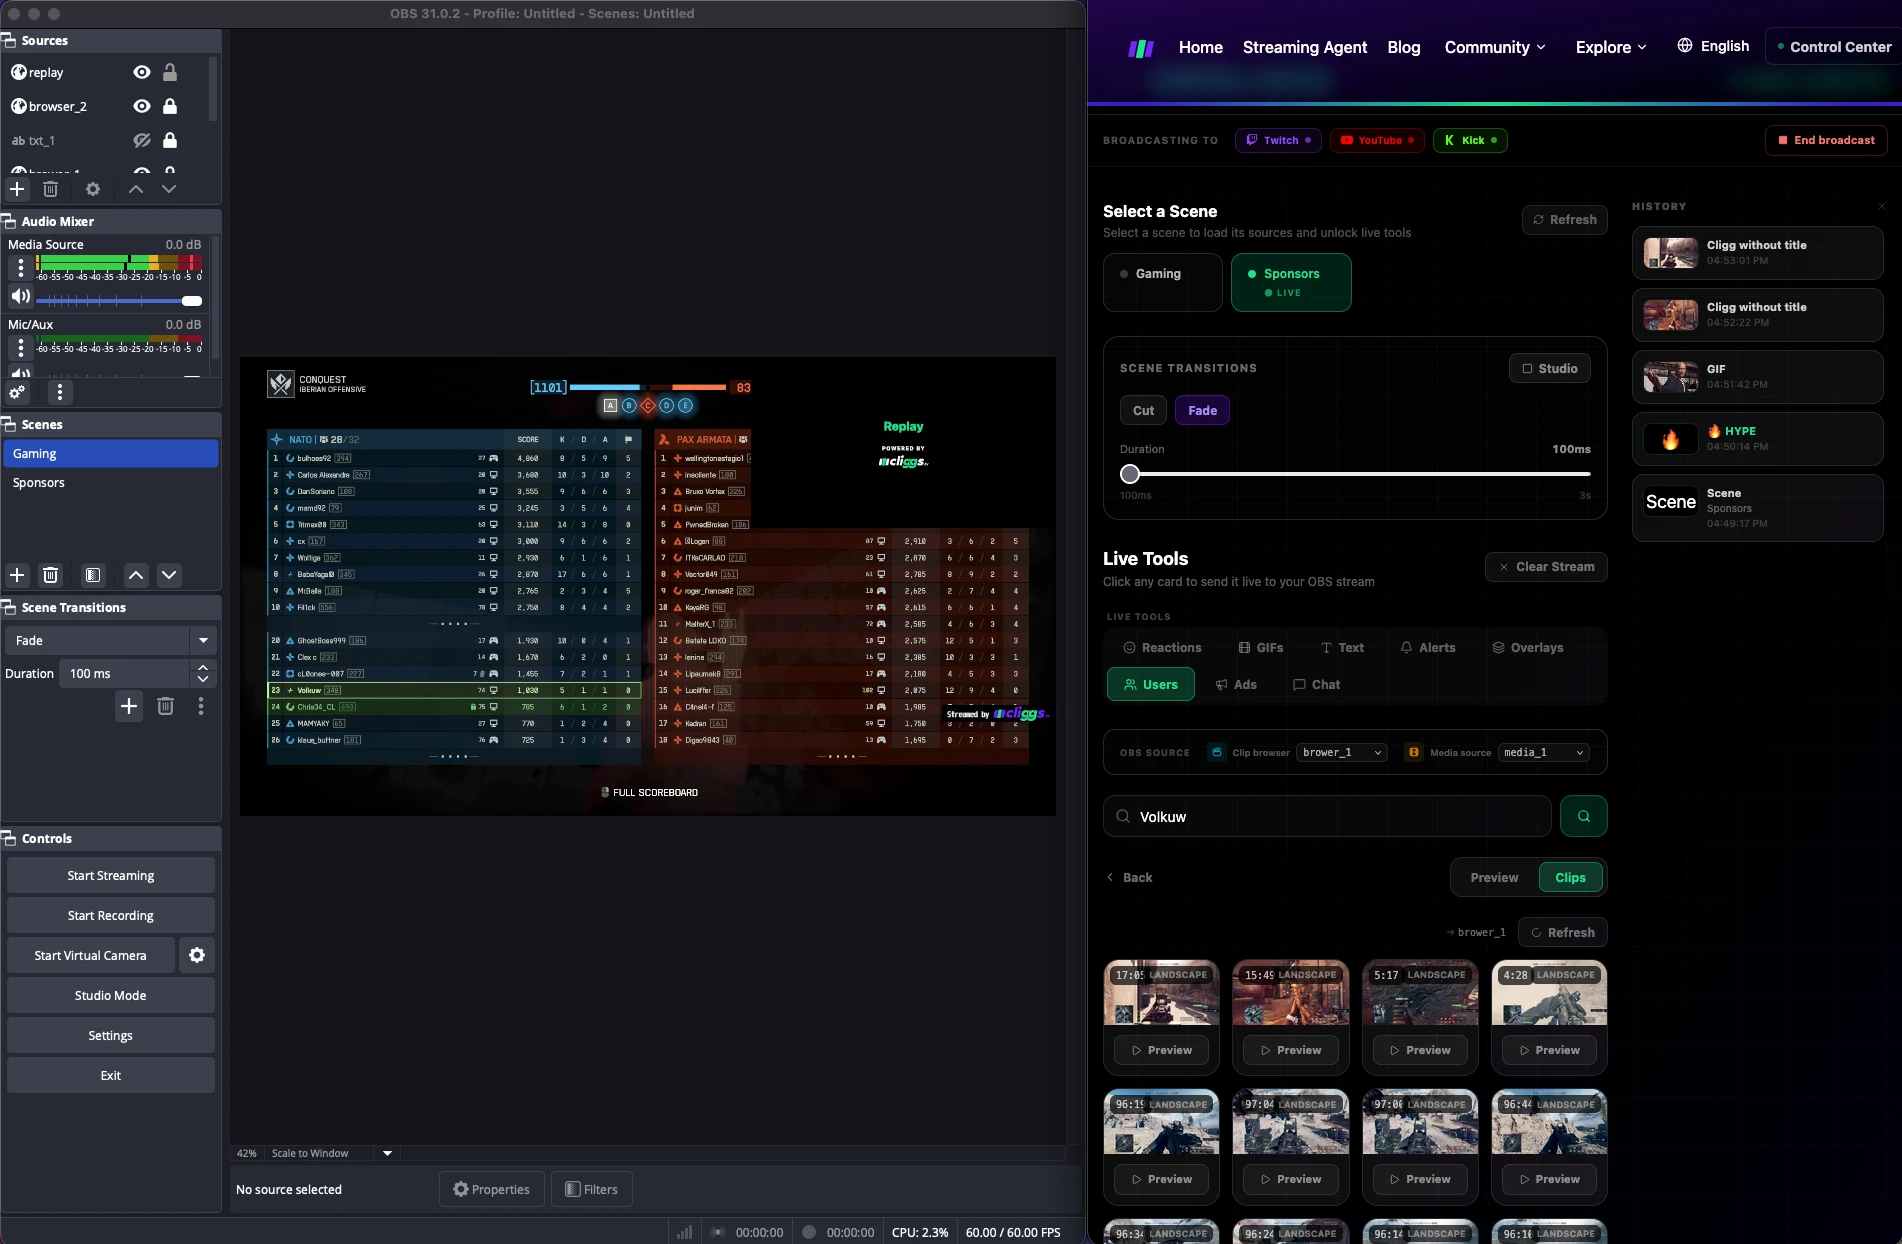The height and width of the screenshot is (1244, 1902).
Task: Toggle visibility of replay source
Action: (x=142, y=72)
